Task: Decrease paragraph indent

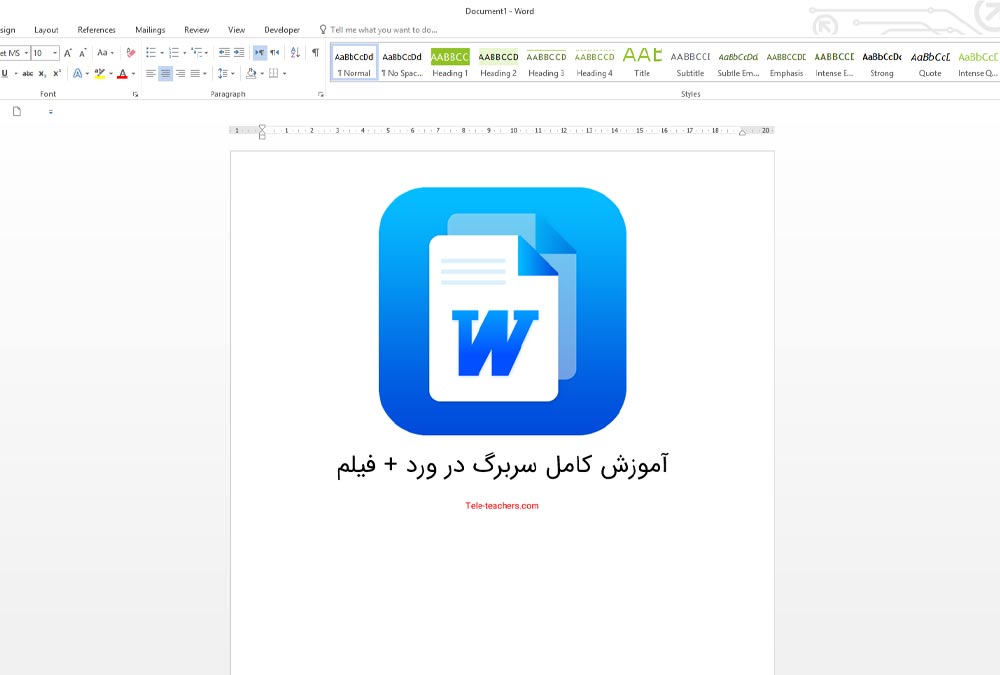Action: pyautogui.click(x=224, y=53)
